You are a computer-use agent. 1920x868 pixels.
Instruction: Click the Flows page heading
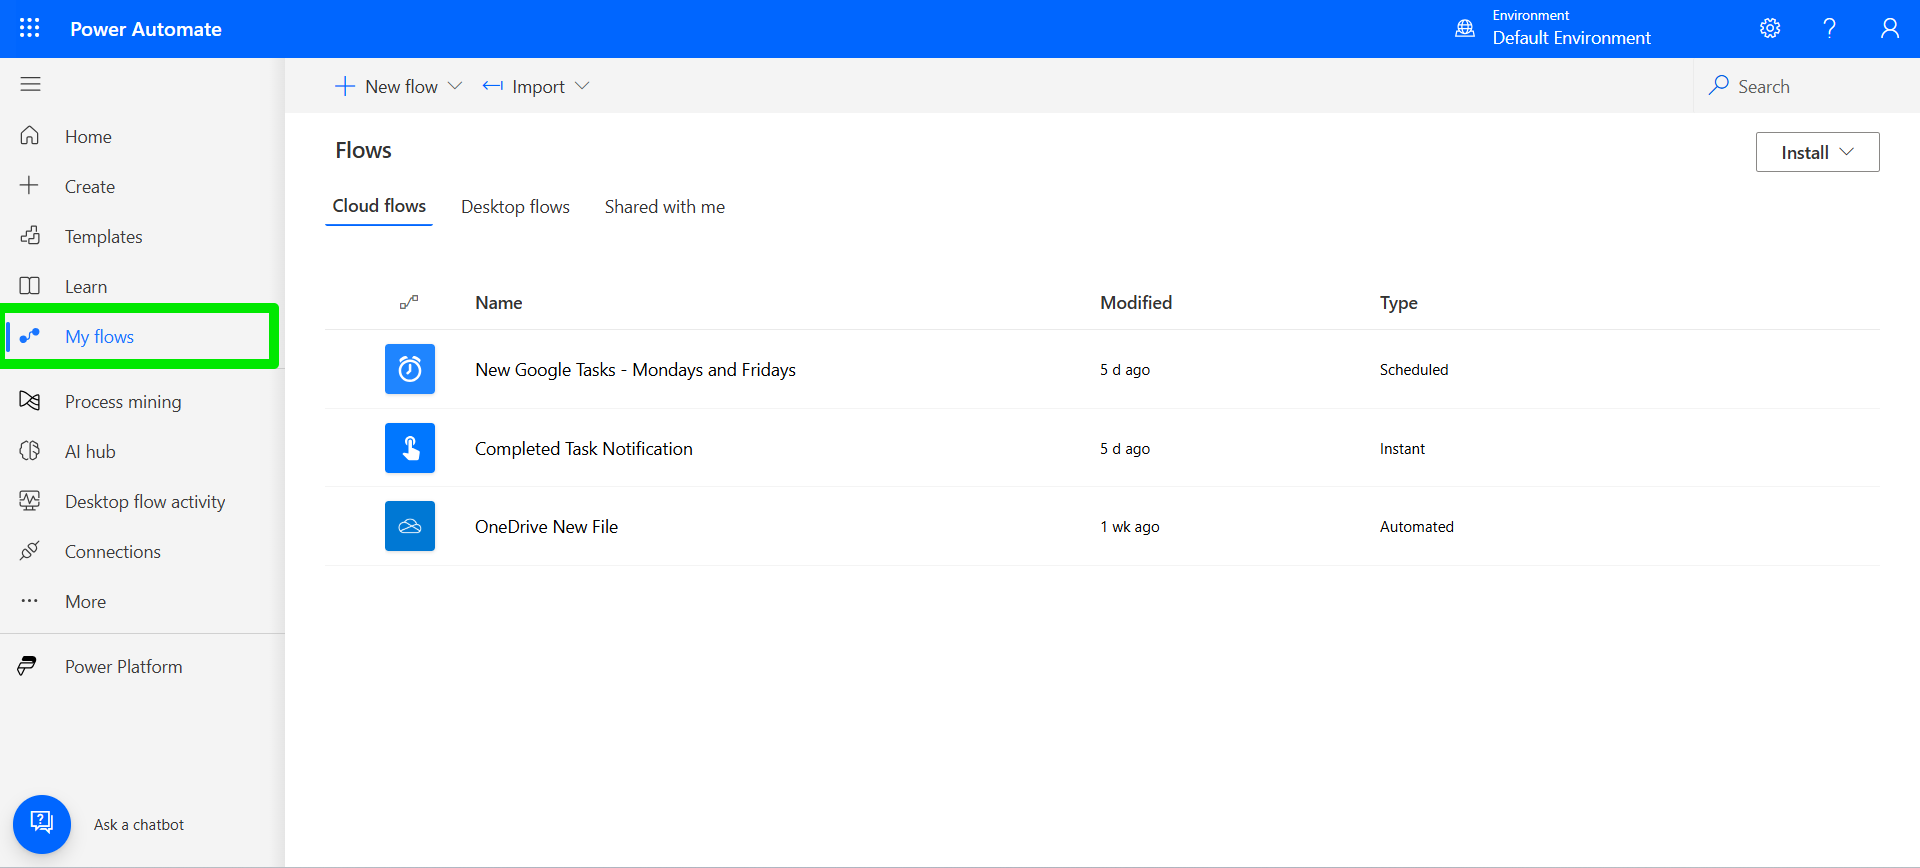(363, 150)
